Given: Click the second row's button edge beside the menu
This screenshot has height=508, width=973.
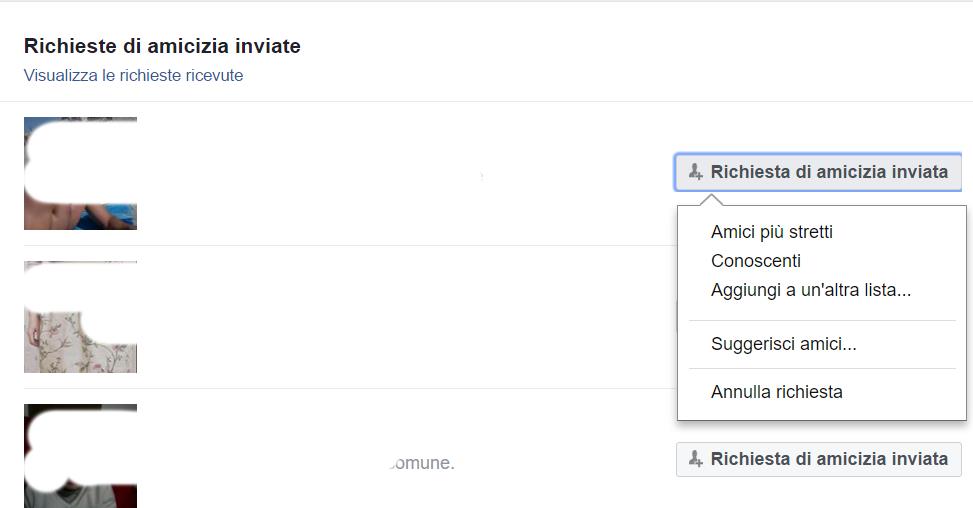Looking at the screenshot, I should [x=677, y=316].
